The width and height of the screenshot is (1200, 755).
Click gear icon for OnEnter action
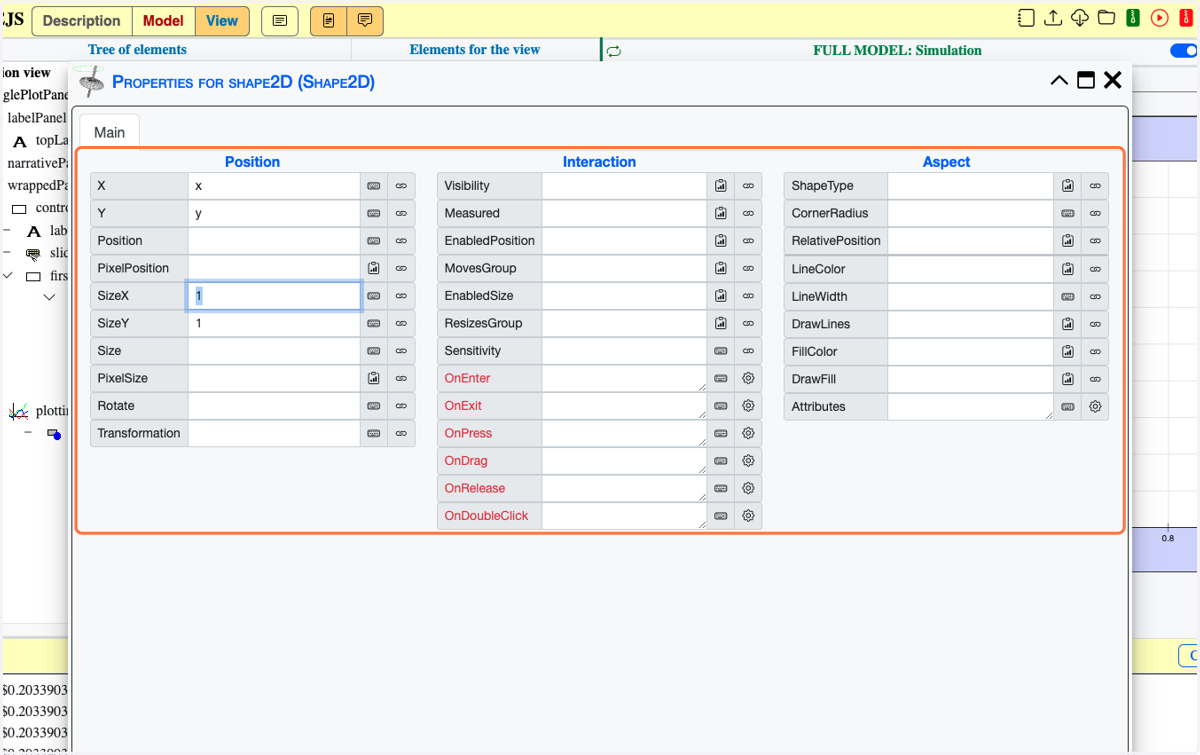[748, 378]
